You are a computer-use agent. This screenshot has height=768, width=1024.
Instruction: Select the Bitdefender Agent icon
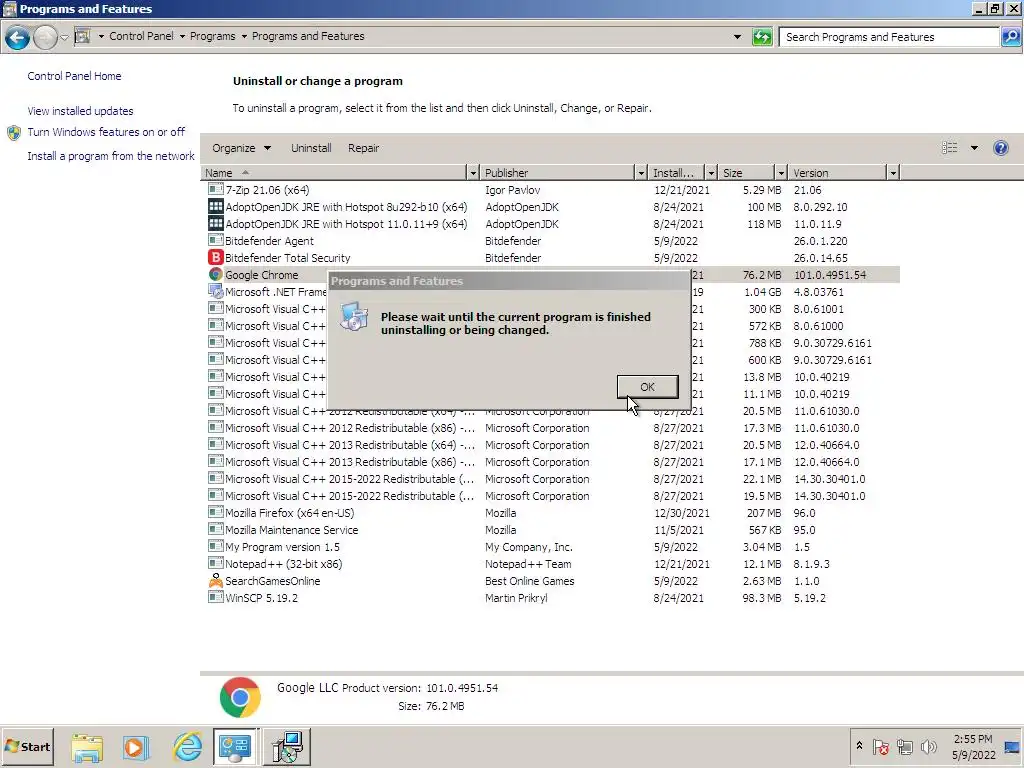click(x=216, y=240)
